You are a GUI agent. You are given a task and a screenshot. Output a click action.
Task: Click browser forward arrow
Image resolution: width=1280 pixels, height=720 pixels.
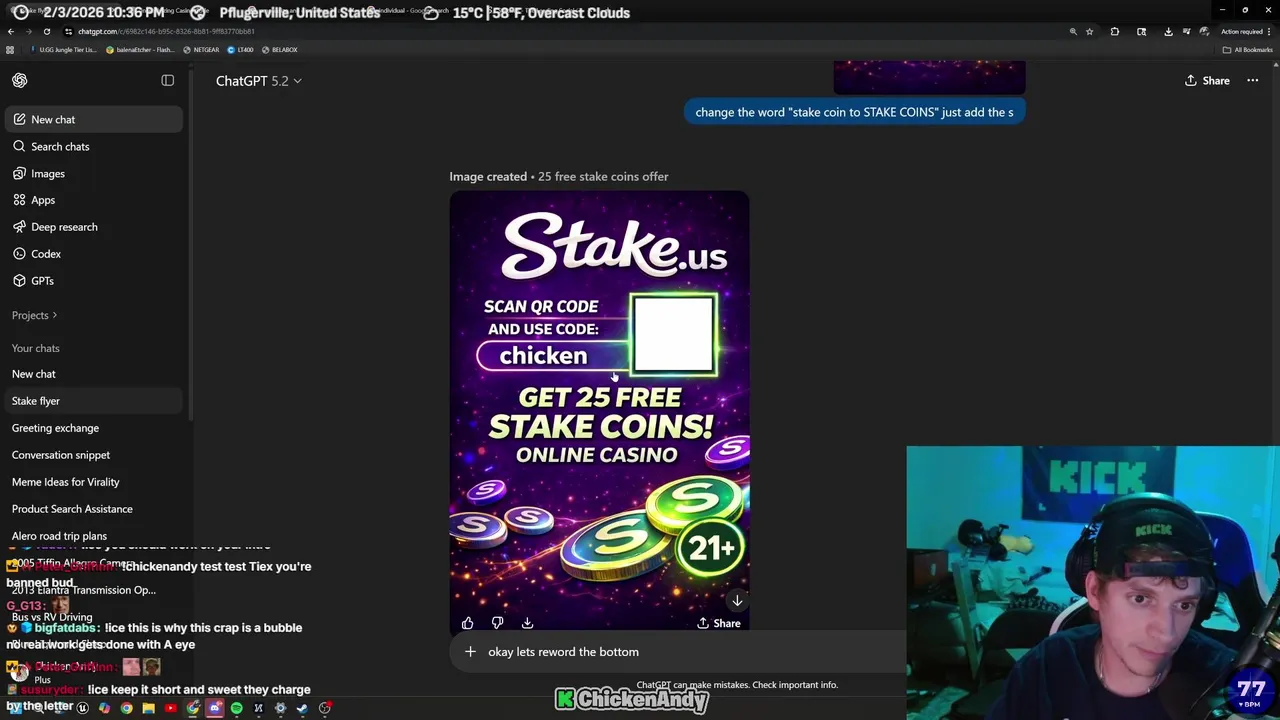coord(28,31)
